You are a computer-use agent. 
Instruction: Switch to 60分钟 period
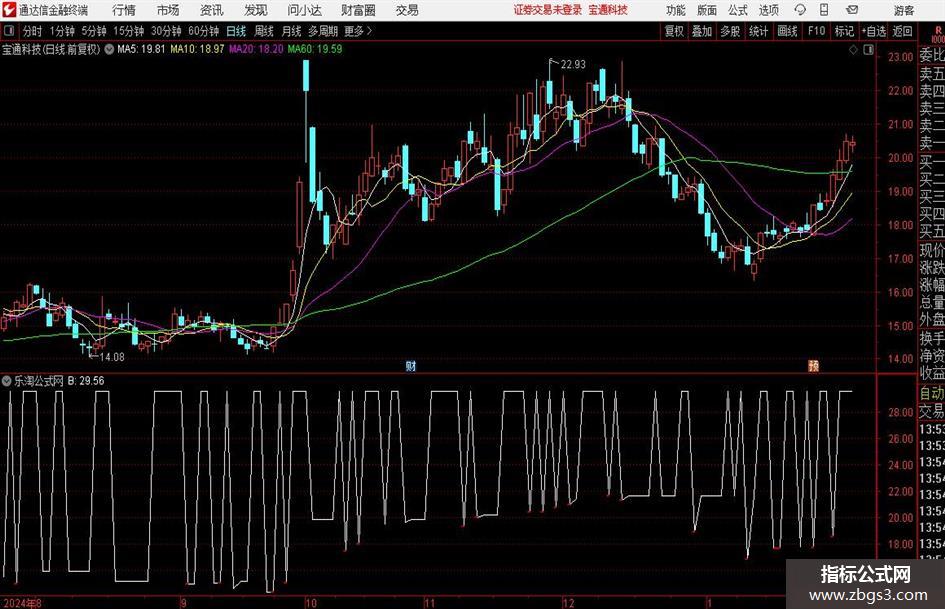click(204, 31)
